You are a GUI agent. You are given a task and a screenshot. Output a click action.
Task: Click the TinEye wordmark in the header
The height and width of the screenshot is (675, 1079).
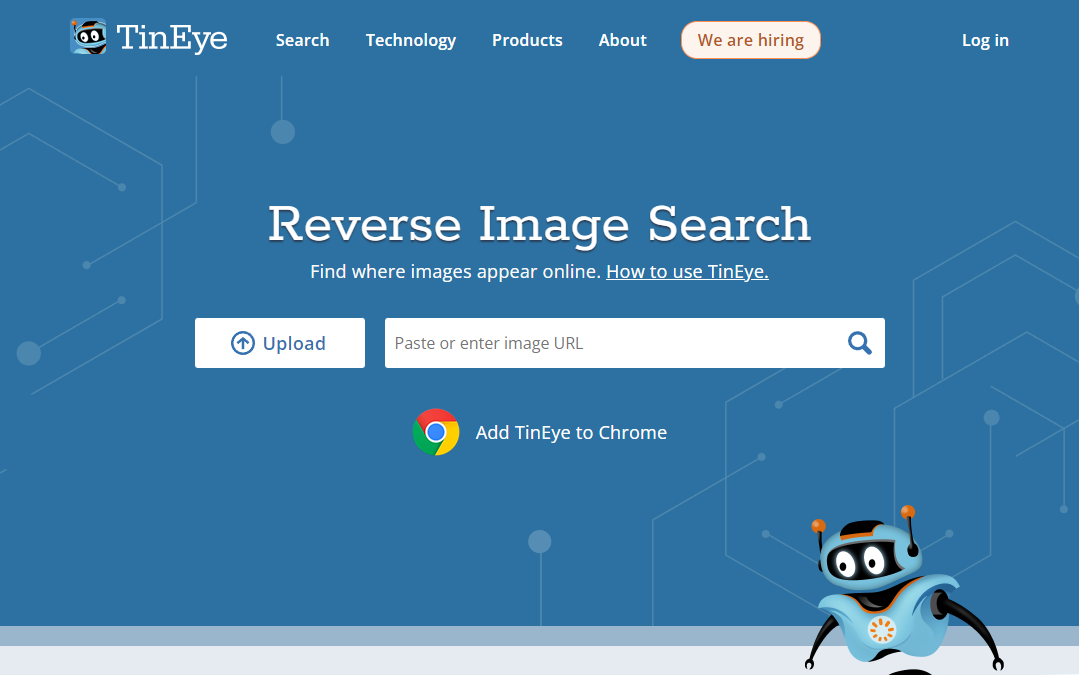171,38
